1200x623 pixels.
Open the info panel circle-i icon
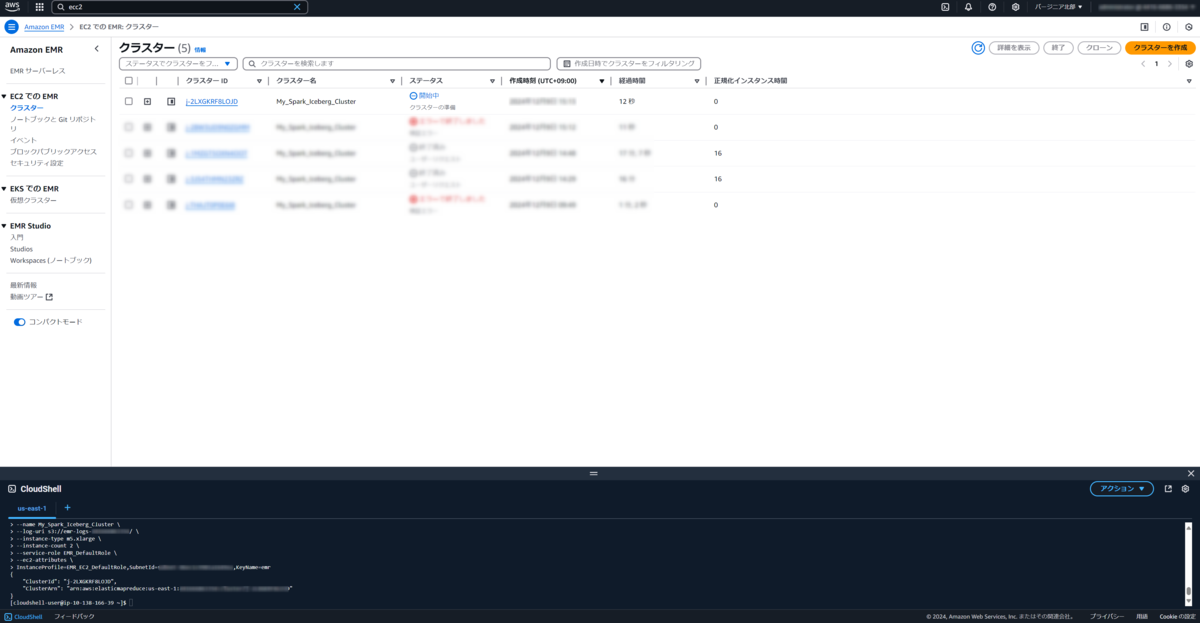pyautogui.click(x=1166, y=27)
